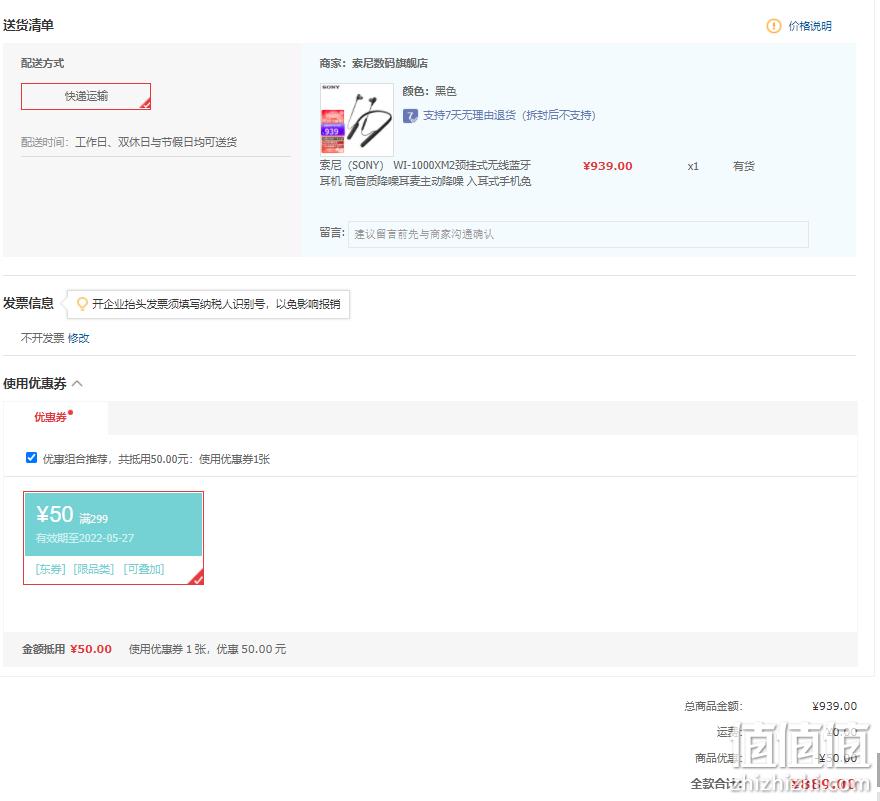The height and width of the screenshot is (801, 880).
Task: Click the 不开发票 invoice status text
Action: click(x=43, y=338)
